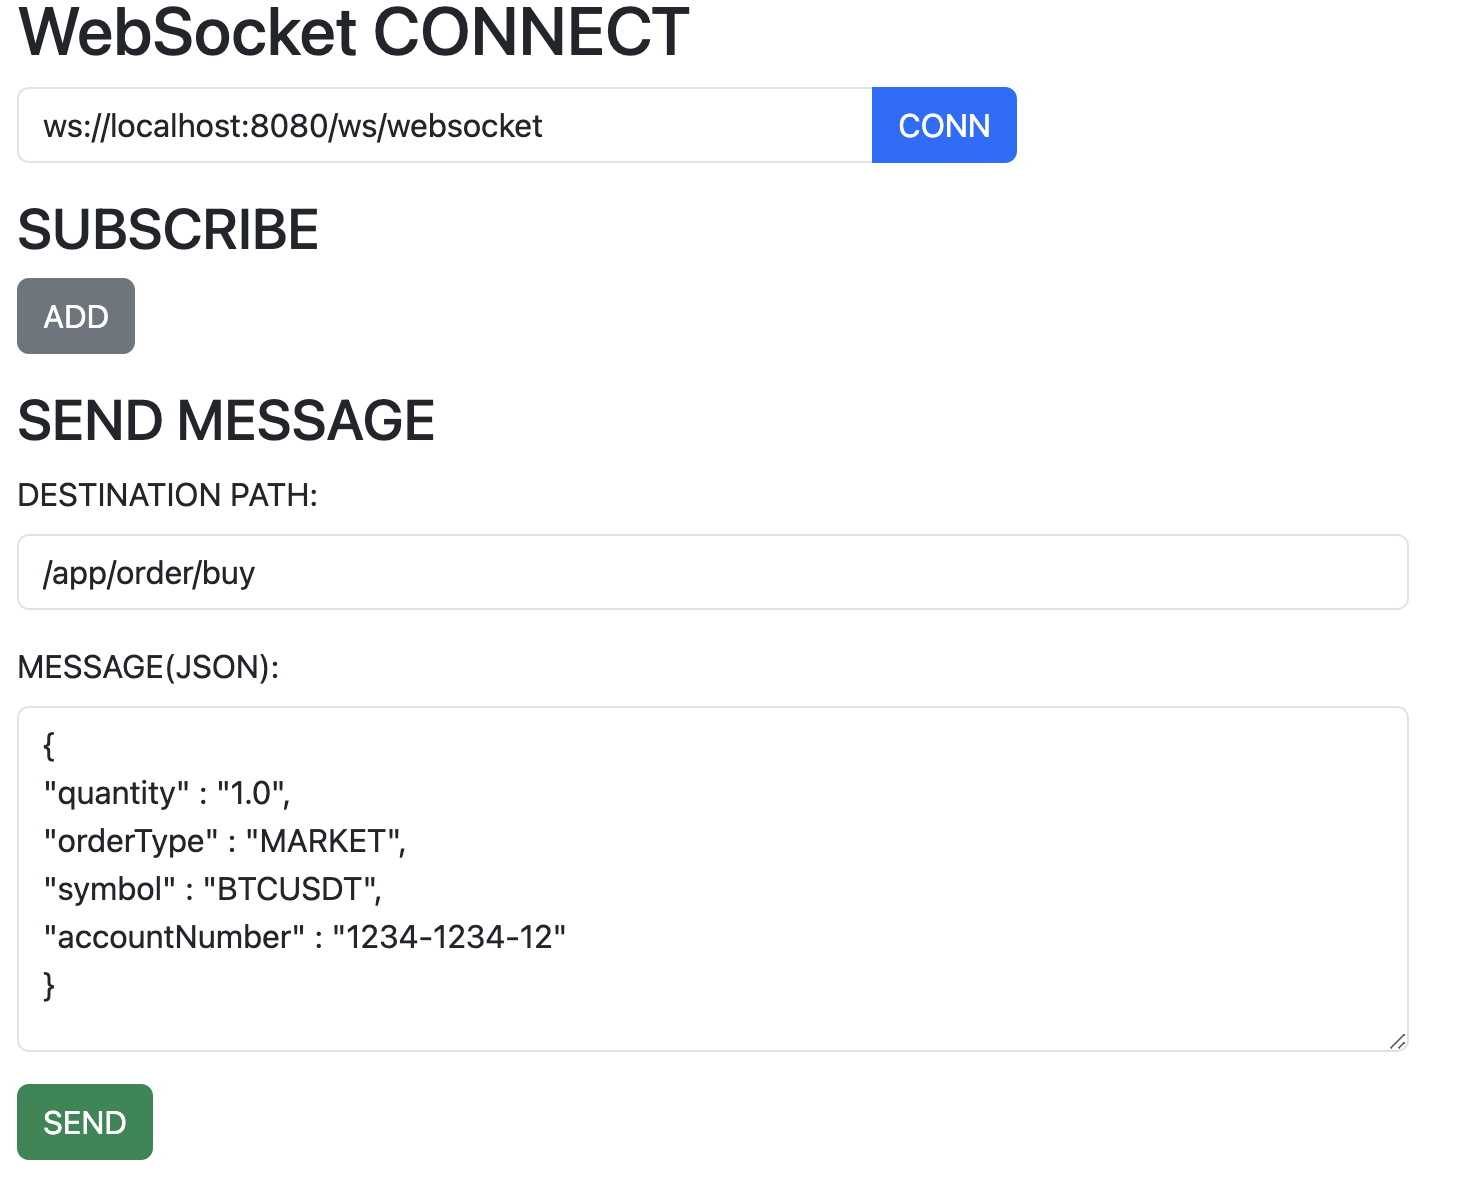
Task: Click the MESSAGE(JSON) label
Action: (148, 666)
